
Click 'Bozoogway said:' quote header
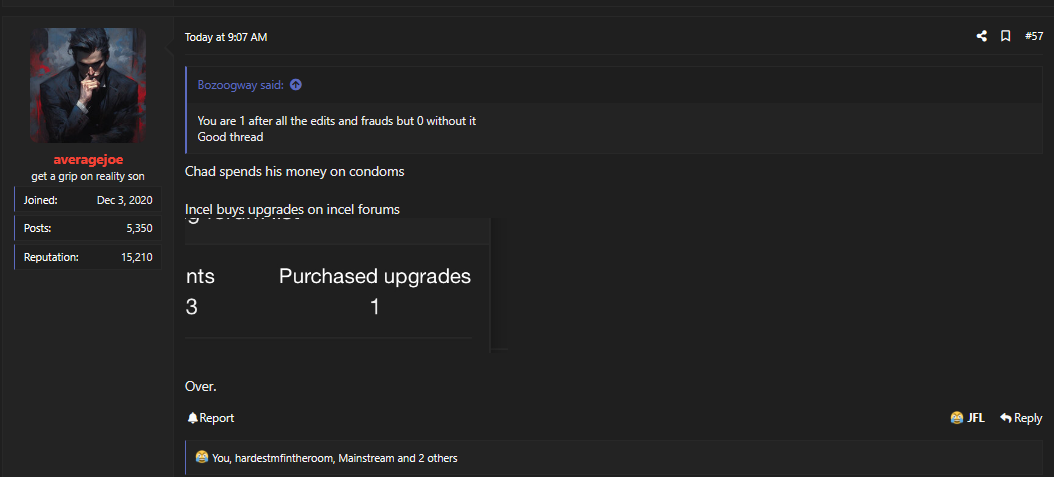(241, 85)
